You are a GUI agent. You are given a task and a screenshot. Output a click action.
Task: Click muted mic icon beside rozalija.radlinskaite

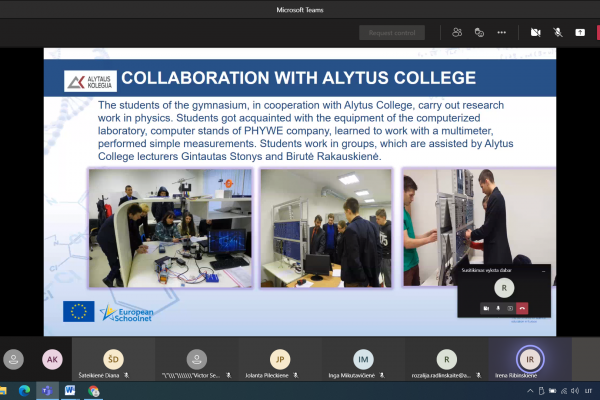click(x=478, y=376)
